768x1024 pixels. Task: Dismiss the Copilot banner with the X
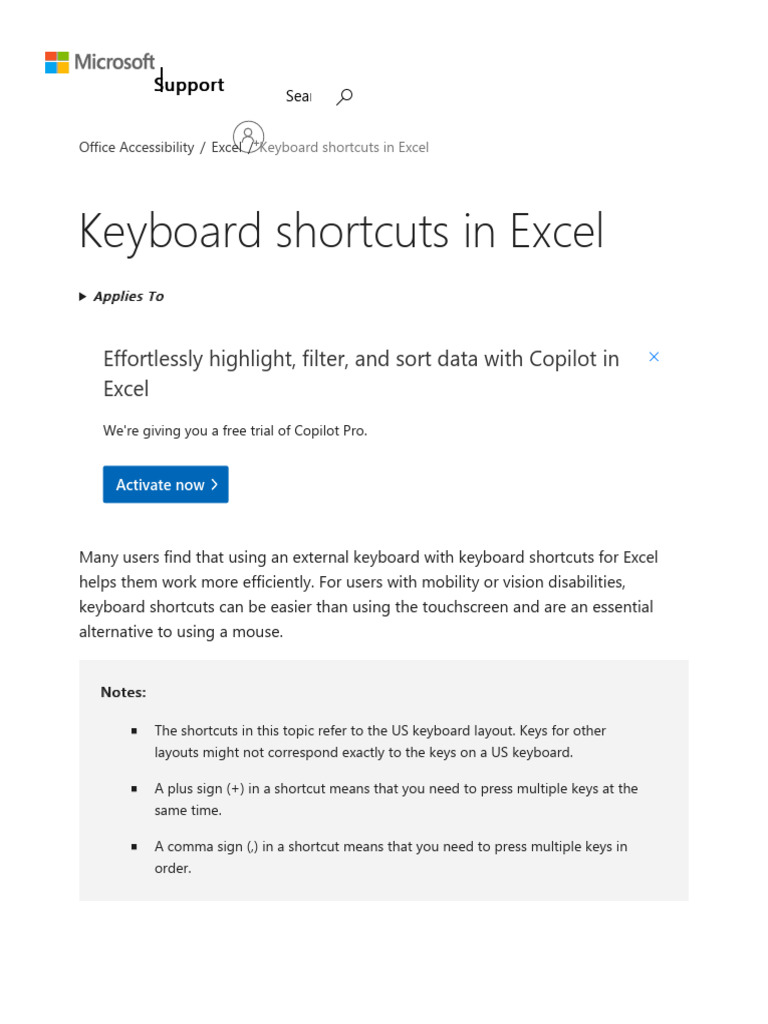click(654, 357)
